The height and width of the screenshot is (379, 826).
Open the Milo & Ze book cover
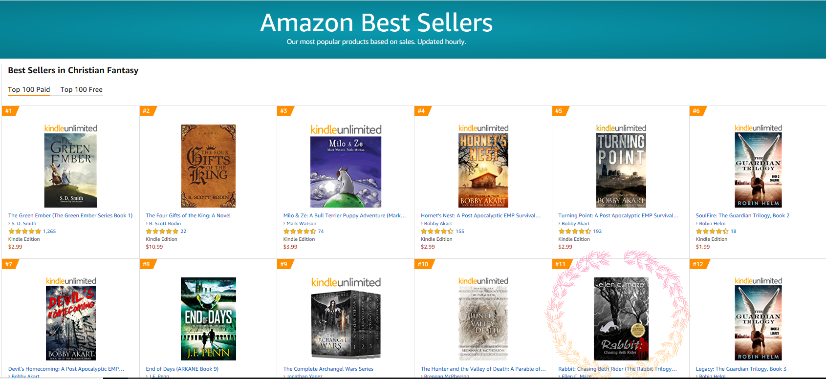click(x=346, y=172)
